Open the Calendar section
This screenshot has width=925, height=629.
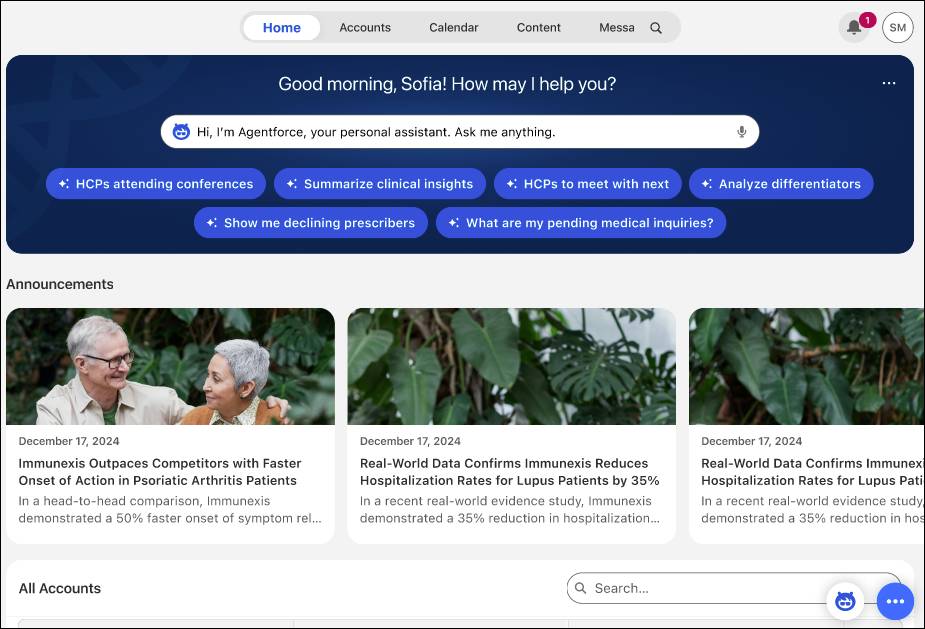click(x=453, y=27)
